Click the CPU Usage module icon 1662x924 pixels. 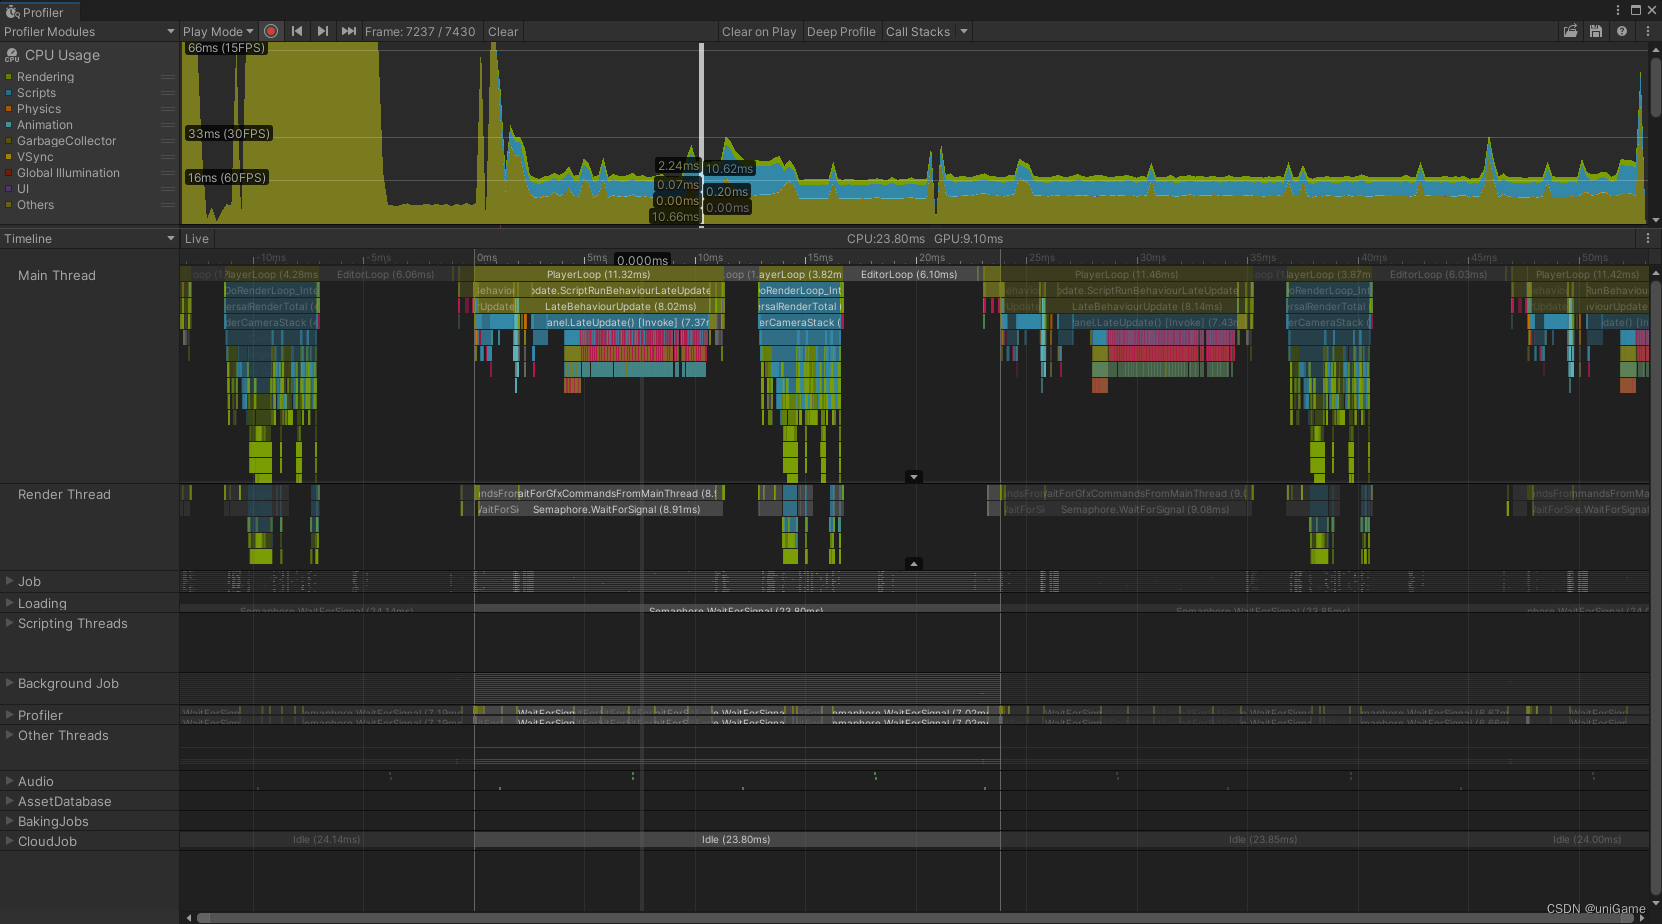tap(12, 55)
